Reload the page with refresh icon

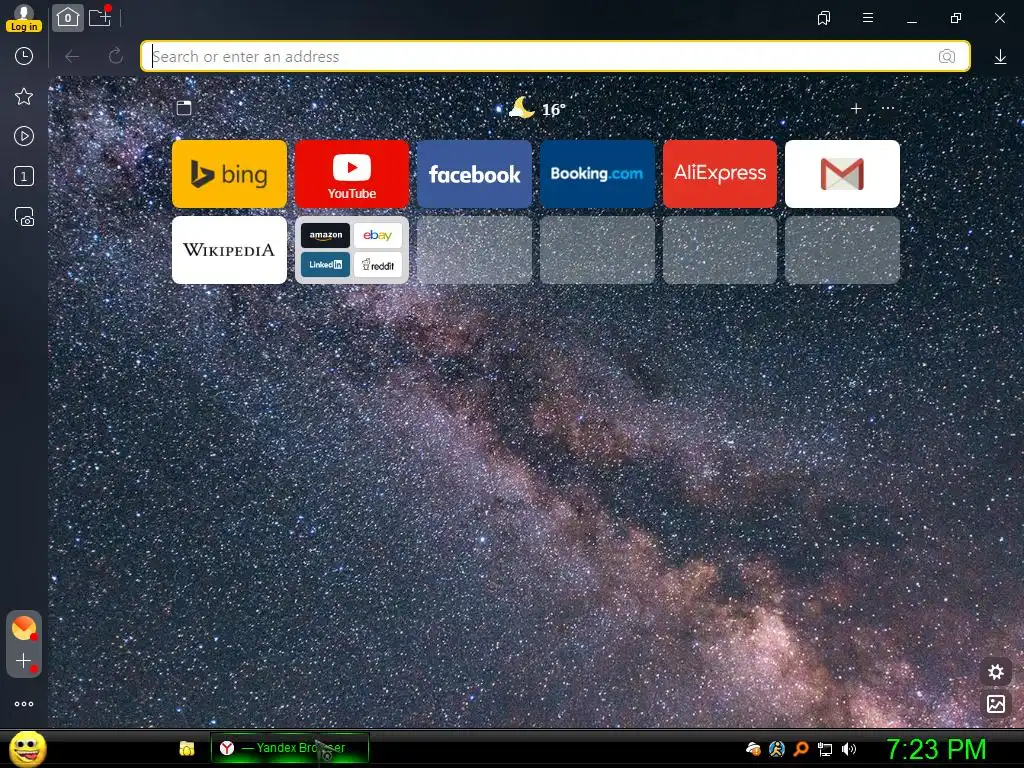(x=116, y=56)
